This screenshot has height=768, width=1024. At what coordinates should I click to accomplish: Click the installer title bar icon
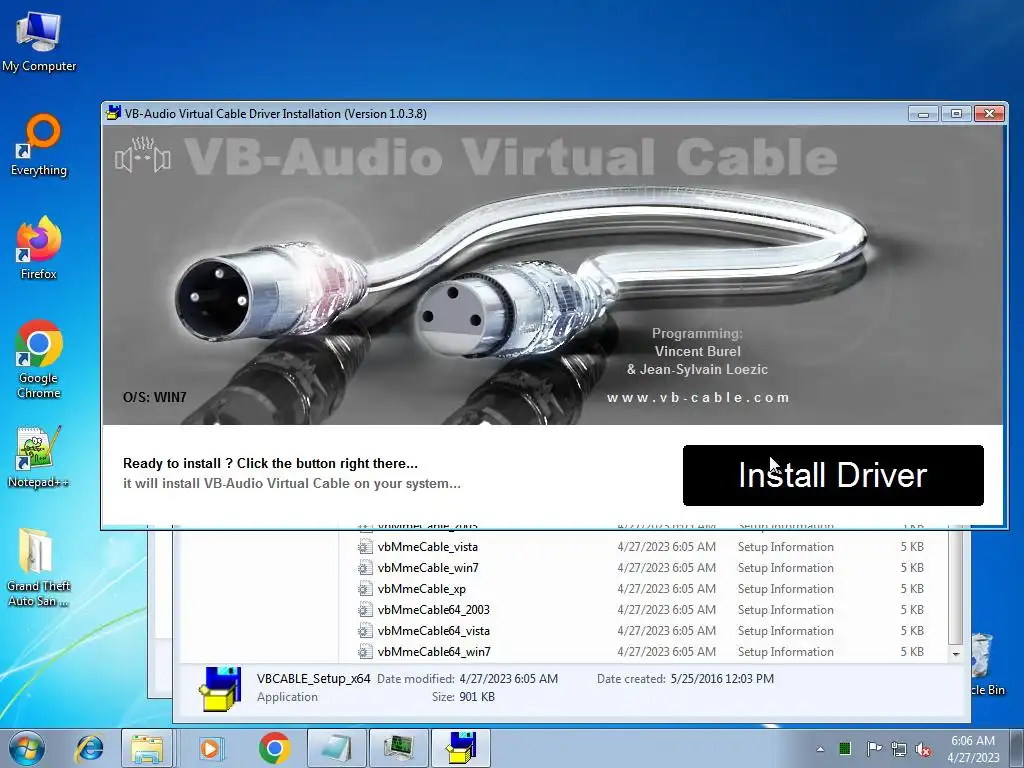(113, 113)
